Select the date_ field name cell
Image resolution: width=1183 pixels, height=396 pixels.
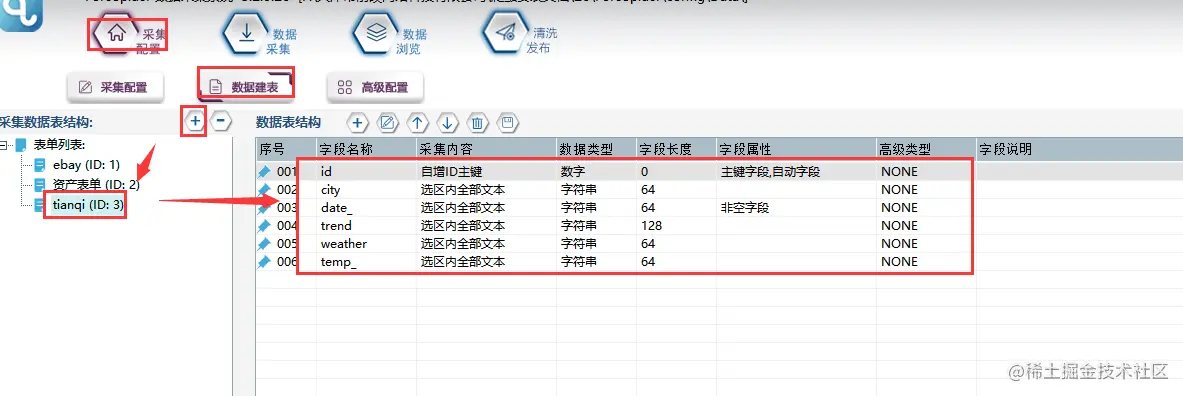tap(367, 207)
